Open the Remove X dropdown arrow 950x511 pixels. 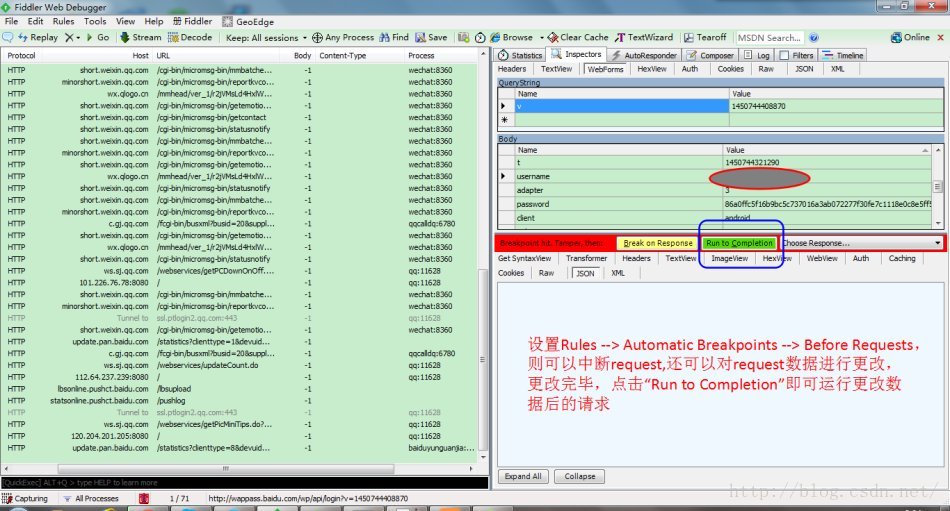coord(78,38)
